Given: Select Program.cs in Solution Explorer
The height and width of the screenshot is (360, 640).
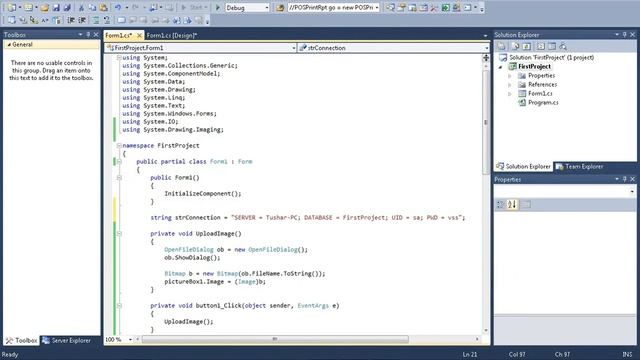Looking at the screenshot, I should 543,103.
